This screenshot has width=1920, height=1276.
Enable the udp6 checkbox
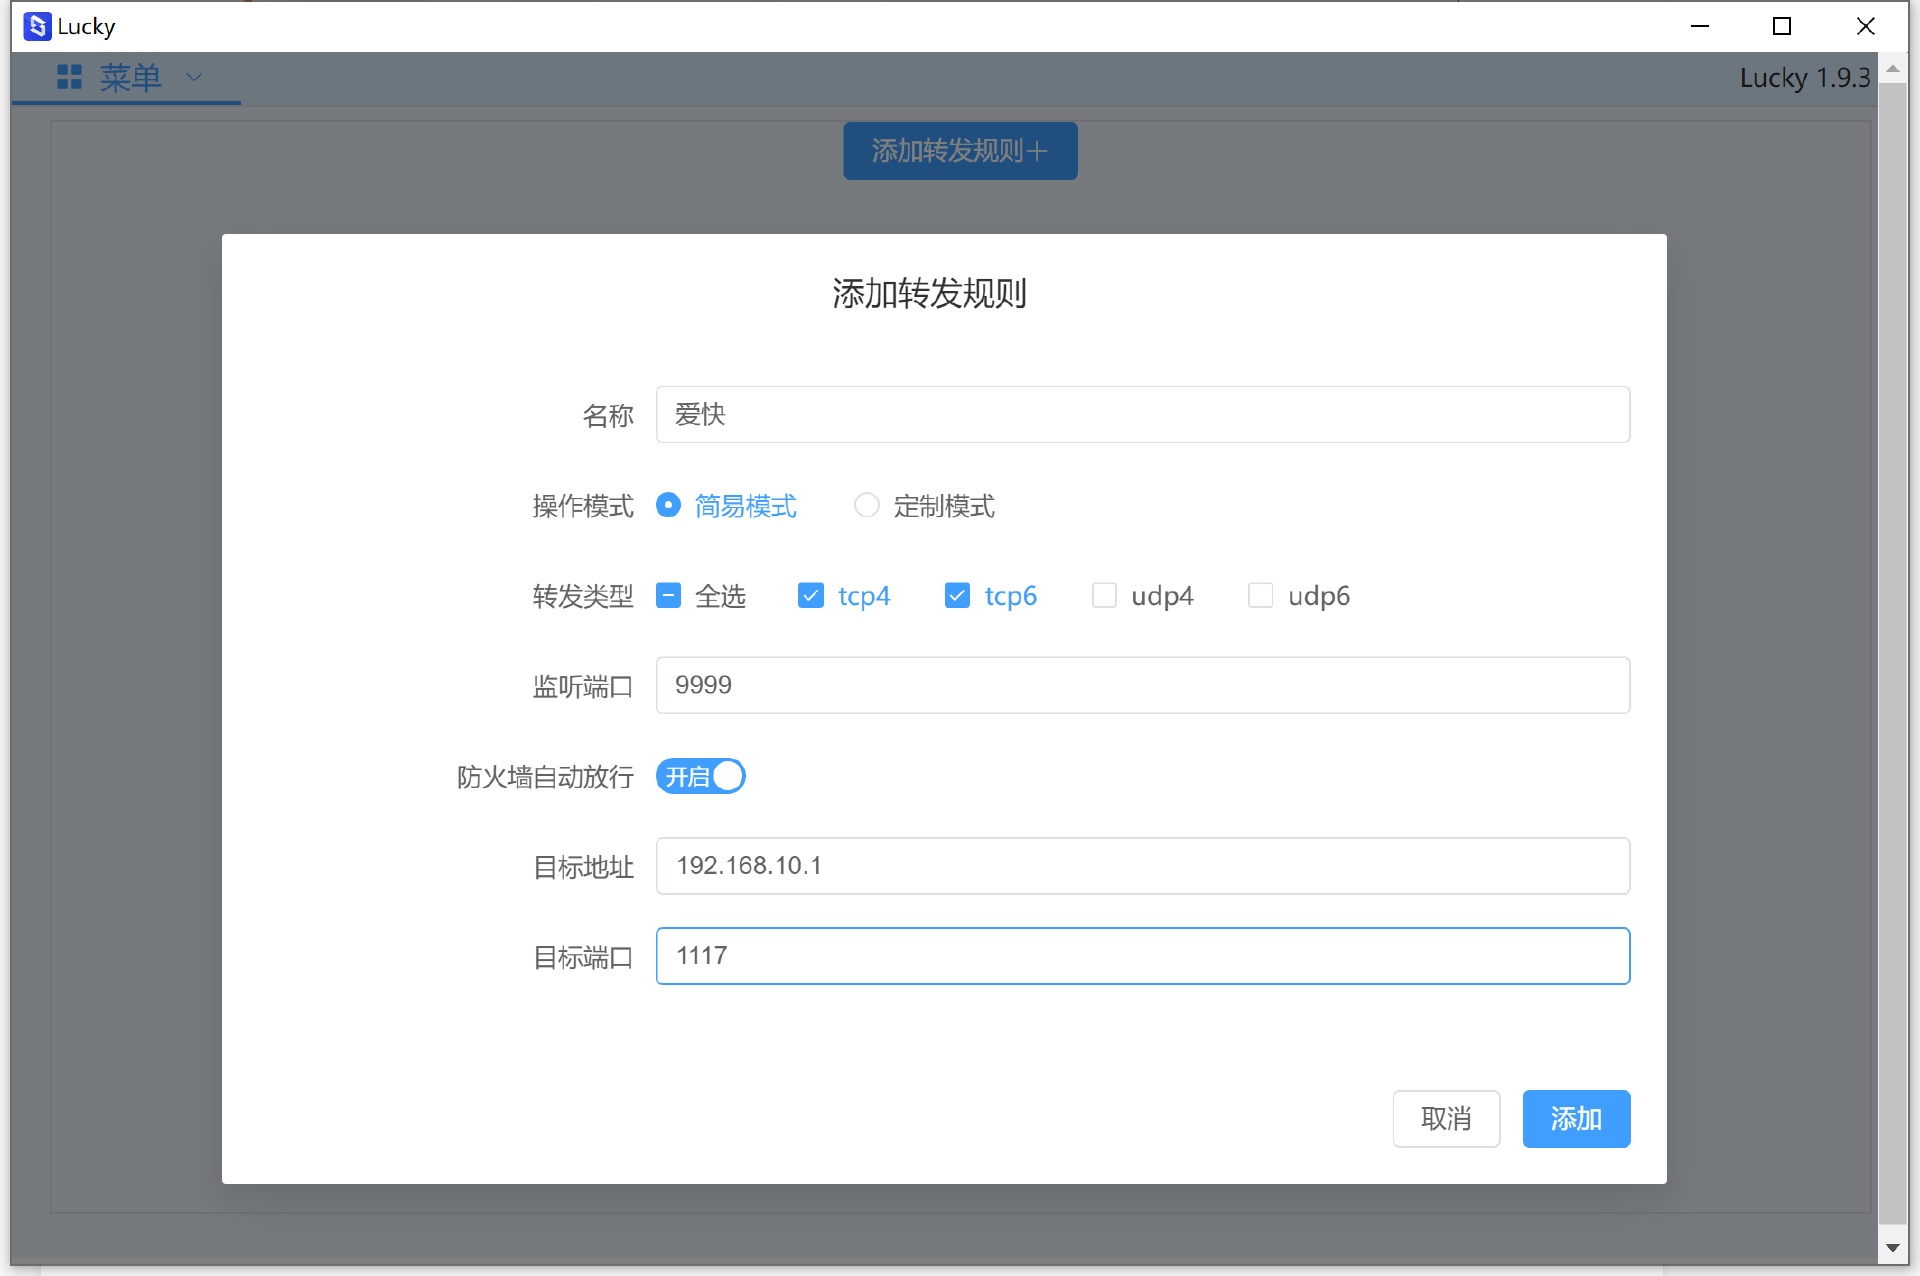[1260, 596]
